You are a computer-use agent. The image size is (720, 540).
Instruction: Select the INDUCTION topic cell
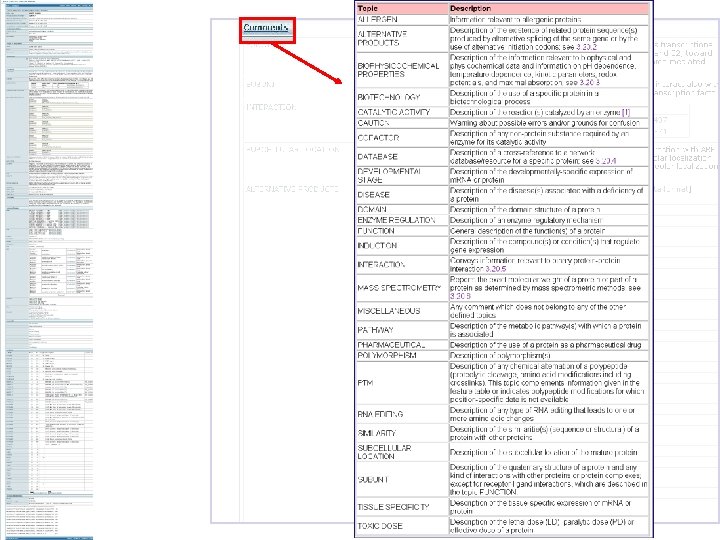click(x=403, y=246)
